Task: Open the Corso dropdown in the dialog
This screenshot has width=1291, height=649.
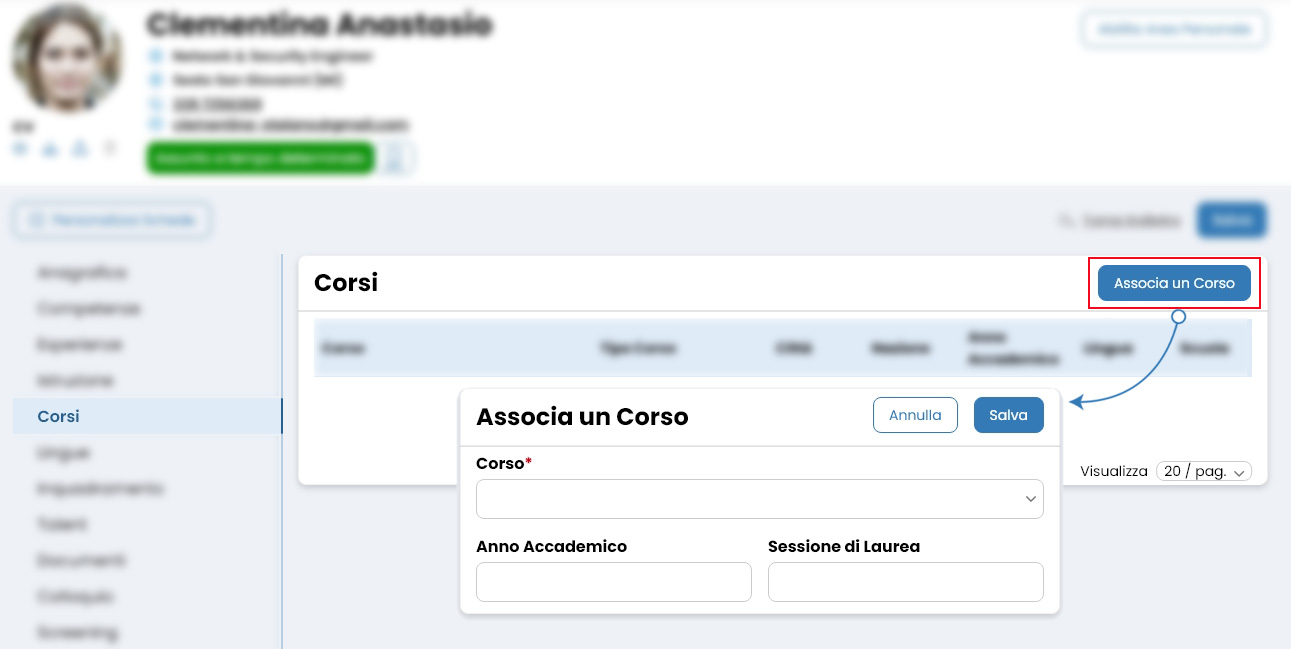Action: (759, 498)
